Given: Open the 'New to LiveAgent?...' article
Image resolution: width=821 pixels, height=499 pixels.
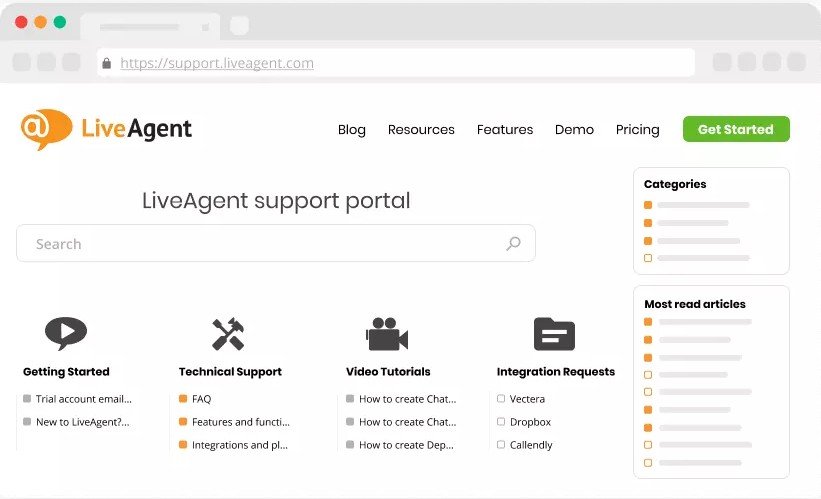Looking at the screenshot, I should coord(83,422).
